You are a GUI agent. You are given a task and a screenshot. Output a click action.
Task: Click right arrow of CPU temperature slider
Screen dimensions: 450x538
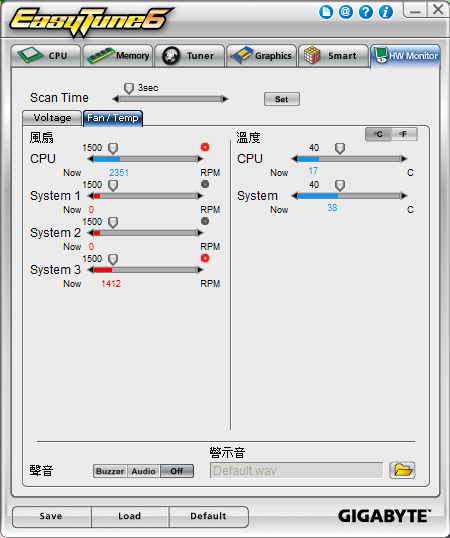(x=404, y=159)
